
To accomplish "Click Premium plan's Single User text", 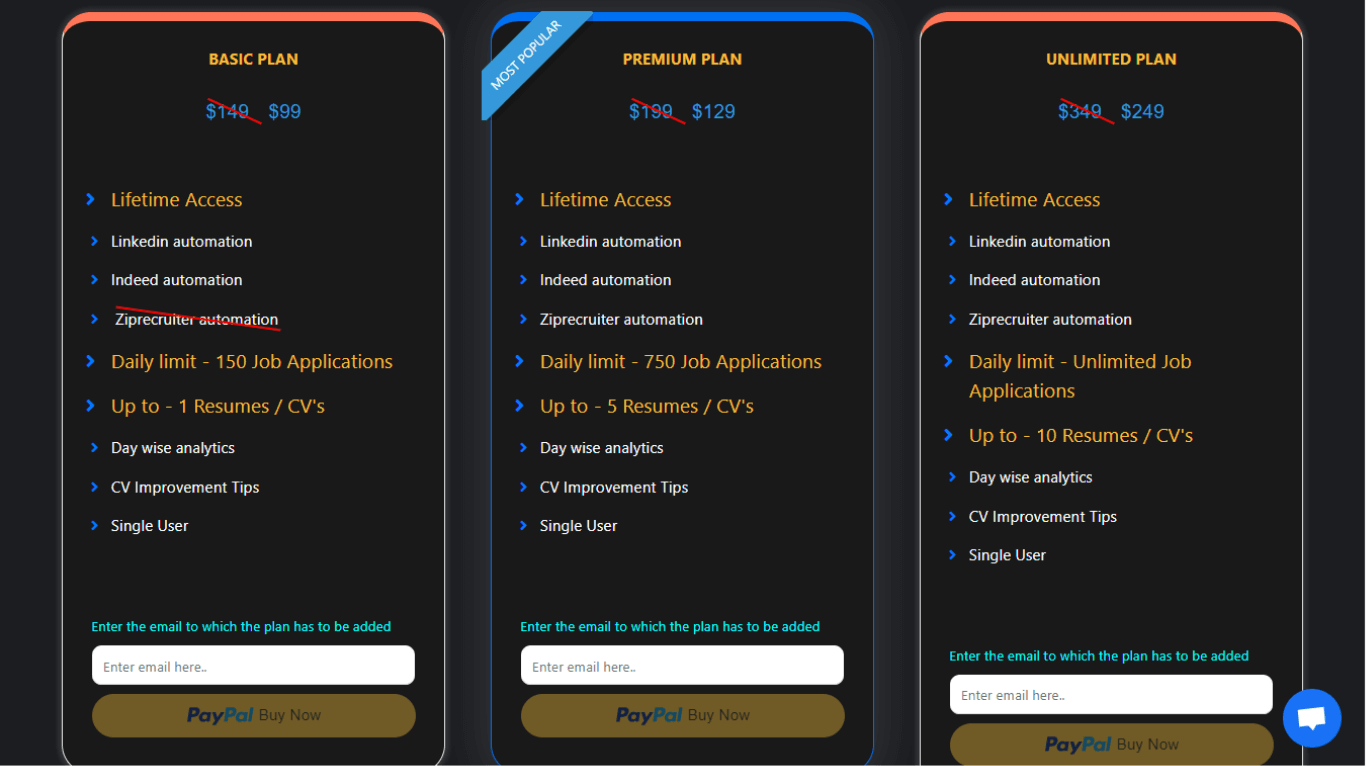I will coord(579,526).
